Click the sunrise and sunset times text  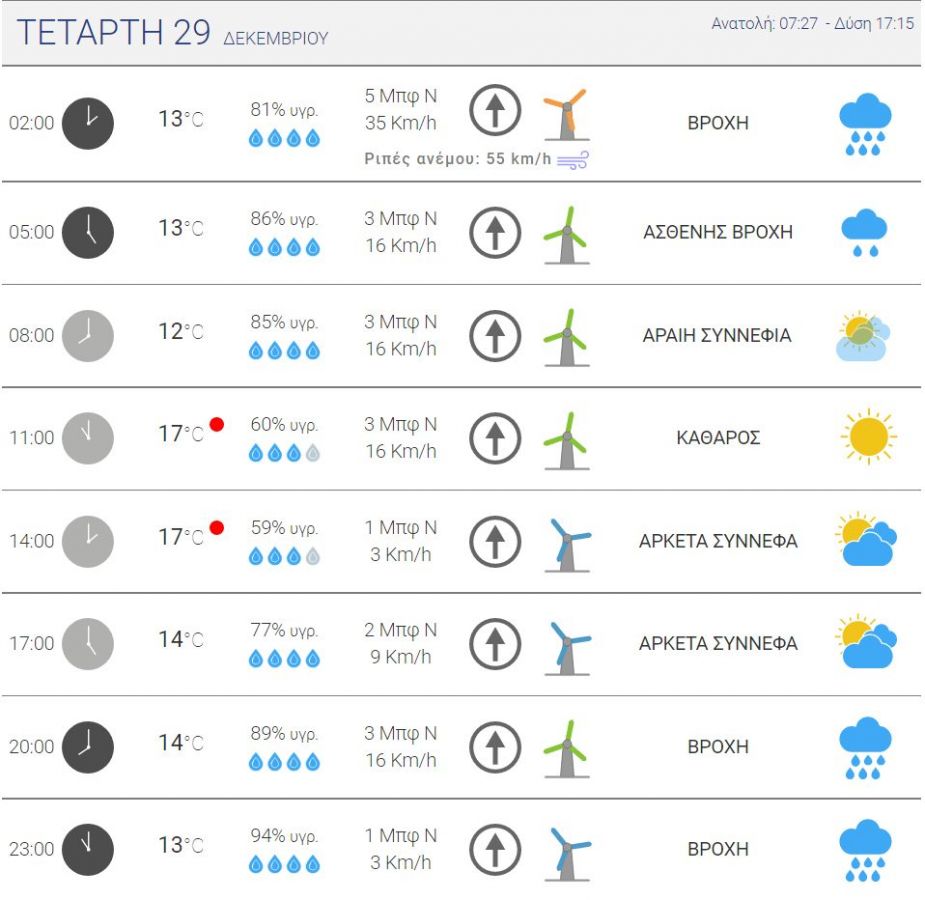[x=812, y=24]
